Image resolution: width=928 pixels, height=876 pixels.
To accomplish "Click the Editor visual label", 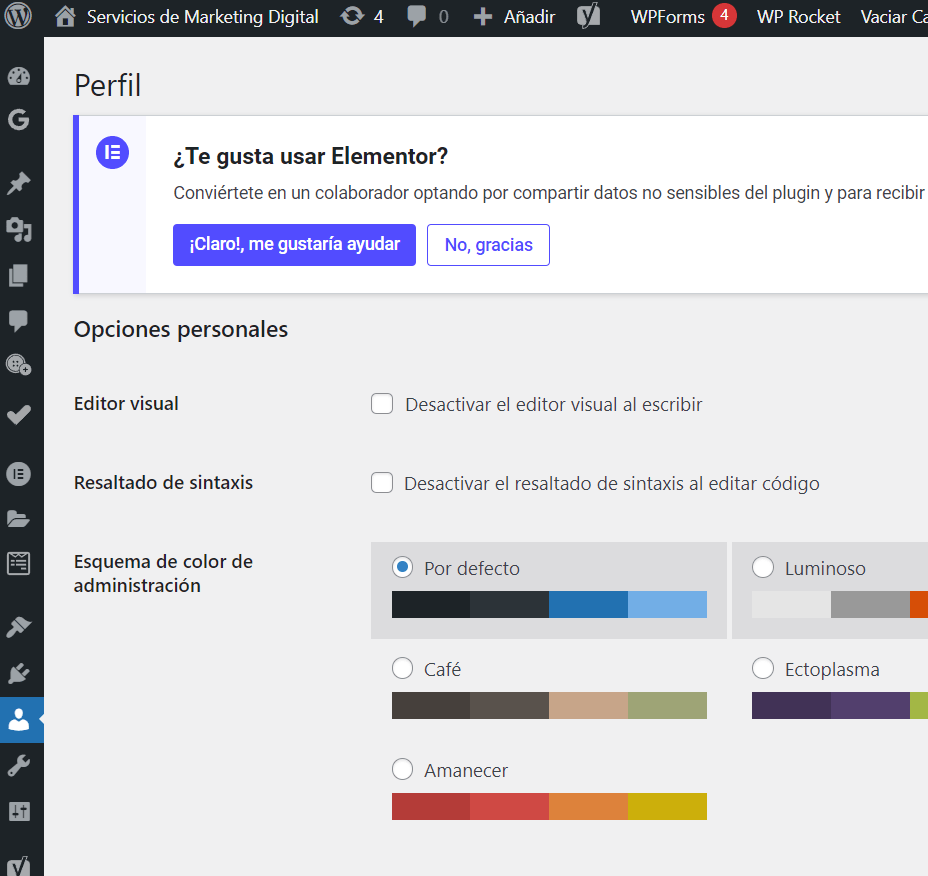I will (126, 404).
